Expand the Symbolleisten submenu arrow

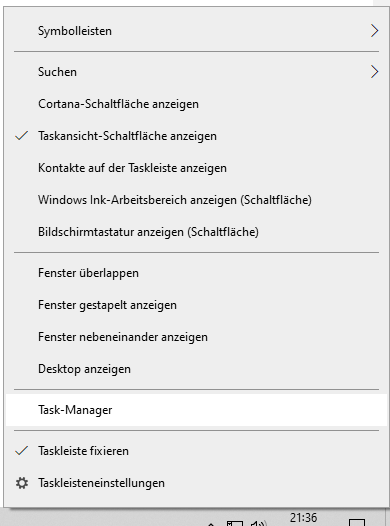pos(375,31)
